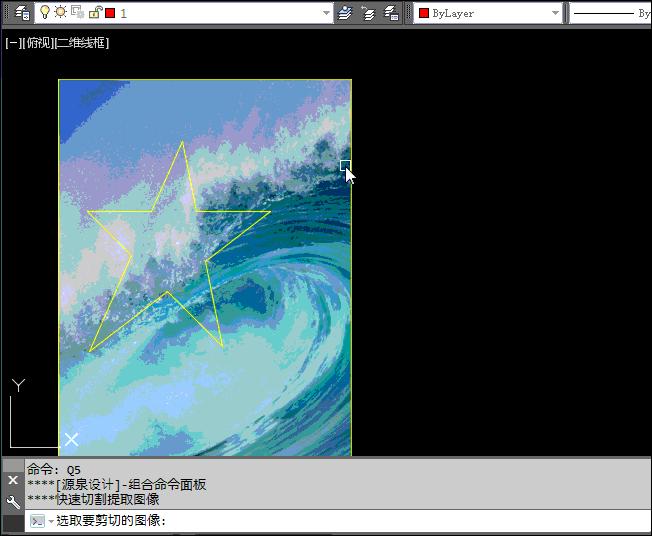Click the [-] viewport controls label
652x536 pixels.
coord(13,43)
